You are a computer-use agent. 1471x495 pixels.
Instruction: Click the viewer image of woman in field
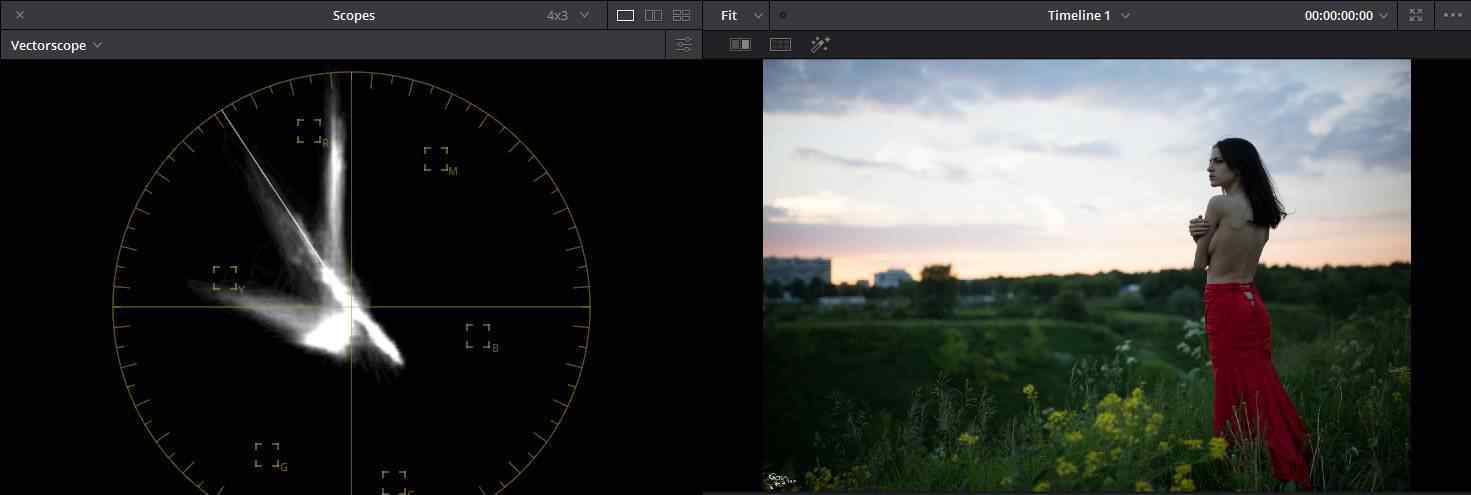pyautogui.click(x=1087, y=275)
